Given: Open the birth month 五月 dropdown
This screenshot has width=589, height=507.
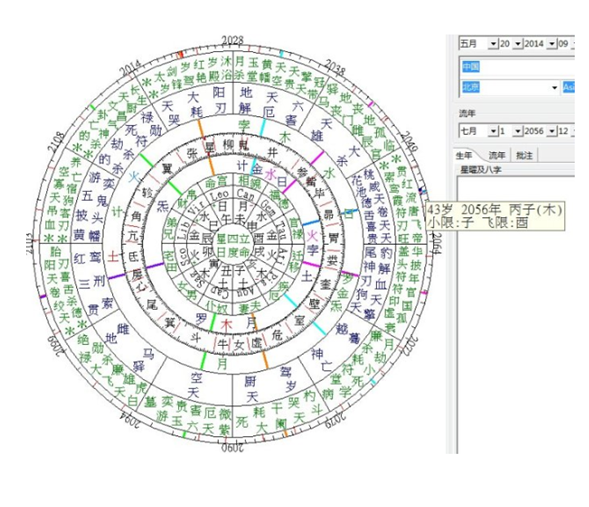Looking at the screenshot, I should point(493,44).
